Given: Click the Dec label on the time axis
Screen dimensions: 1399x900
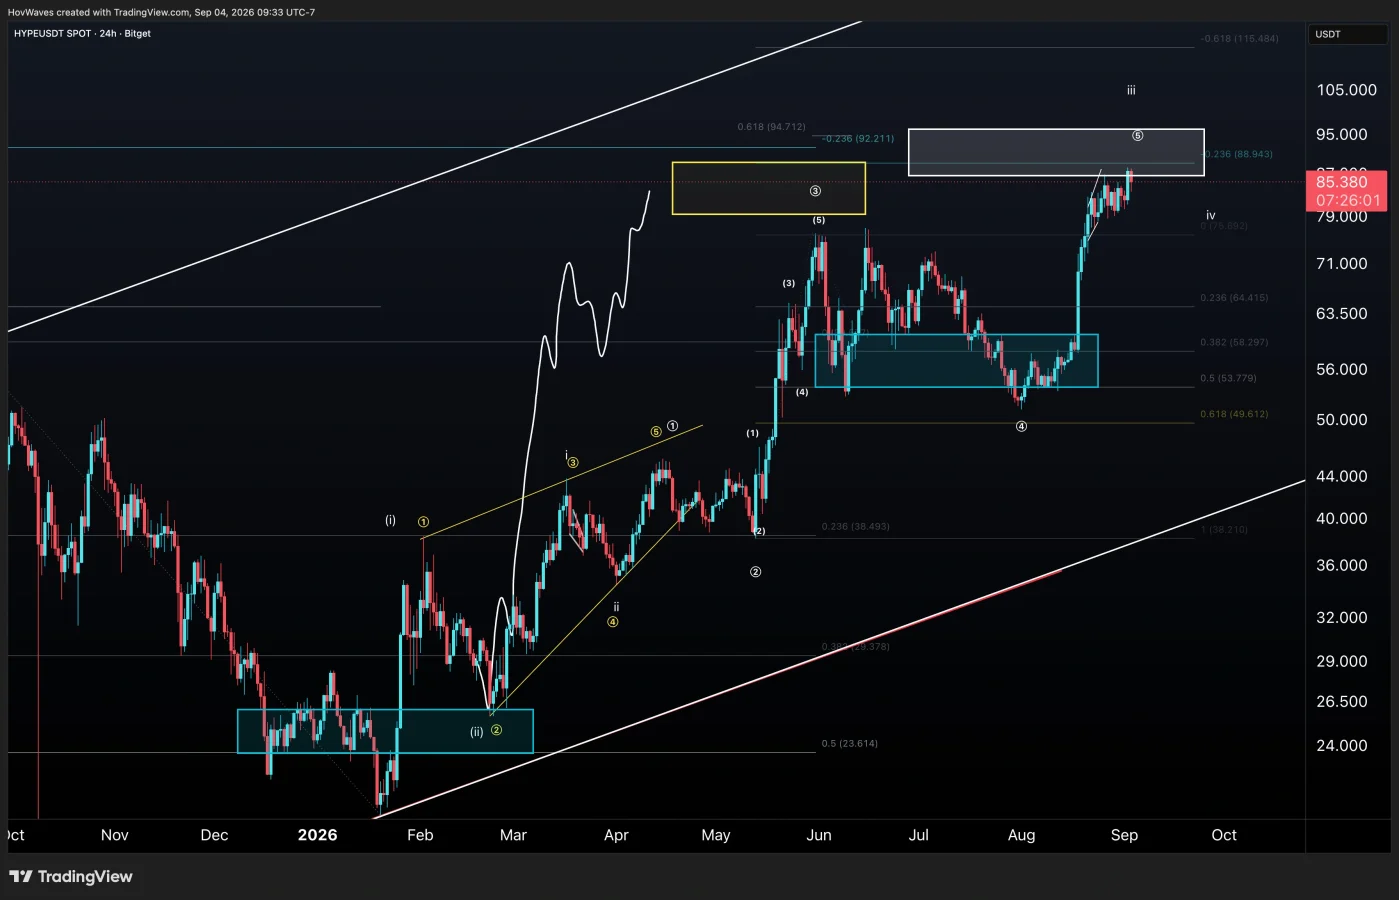Looking at the screenshot, I should pyautogui.click(x=214, y=835).
